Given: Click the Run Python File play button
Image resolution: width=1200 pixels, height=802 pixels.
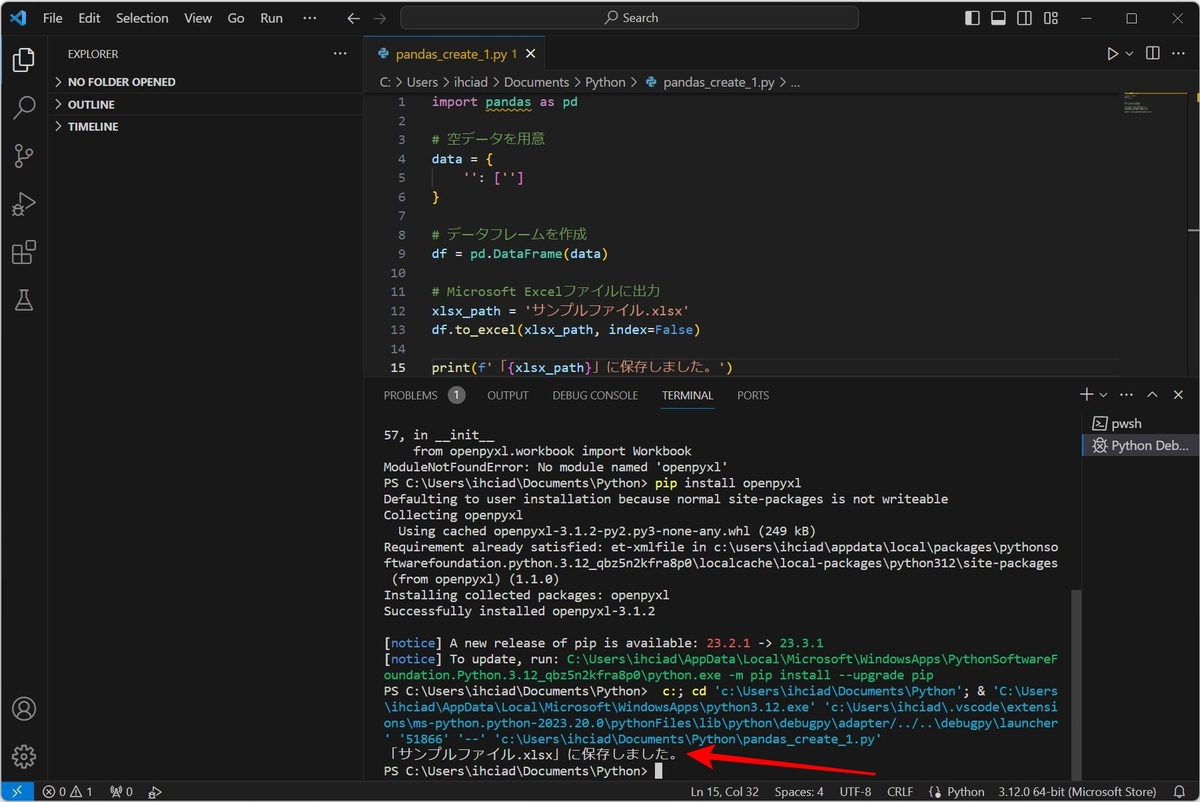Looking at the screenshot, I should [x=1112, y=54].
